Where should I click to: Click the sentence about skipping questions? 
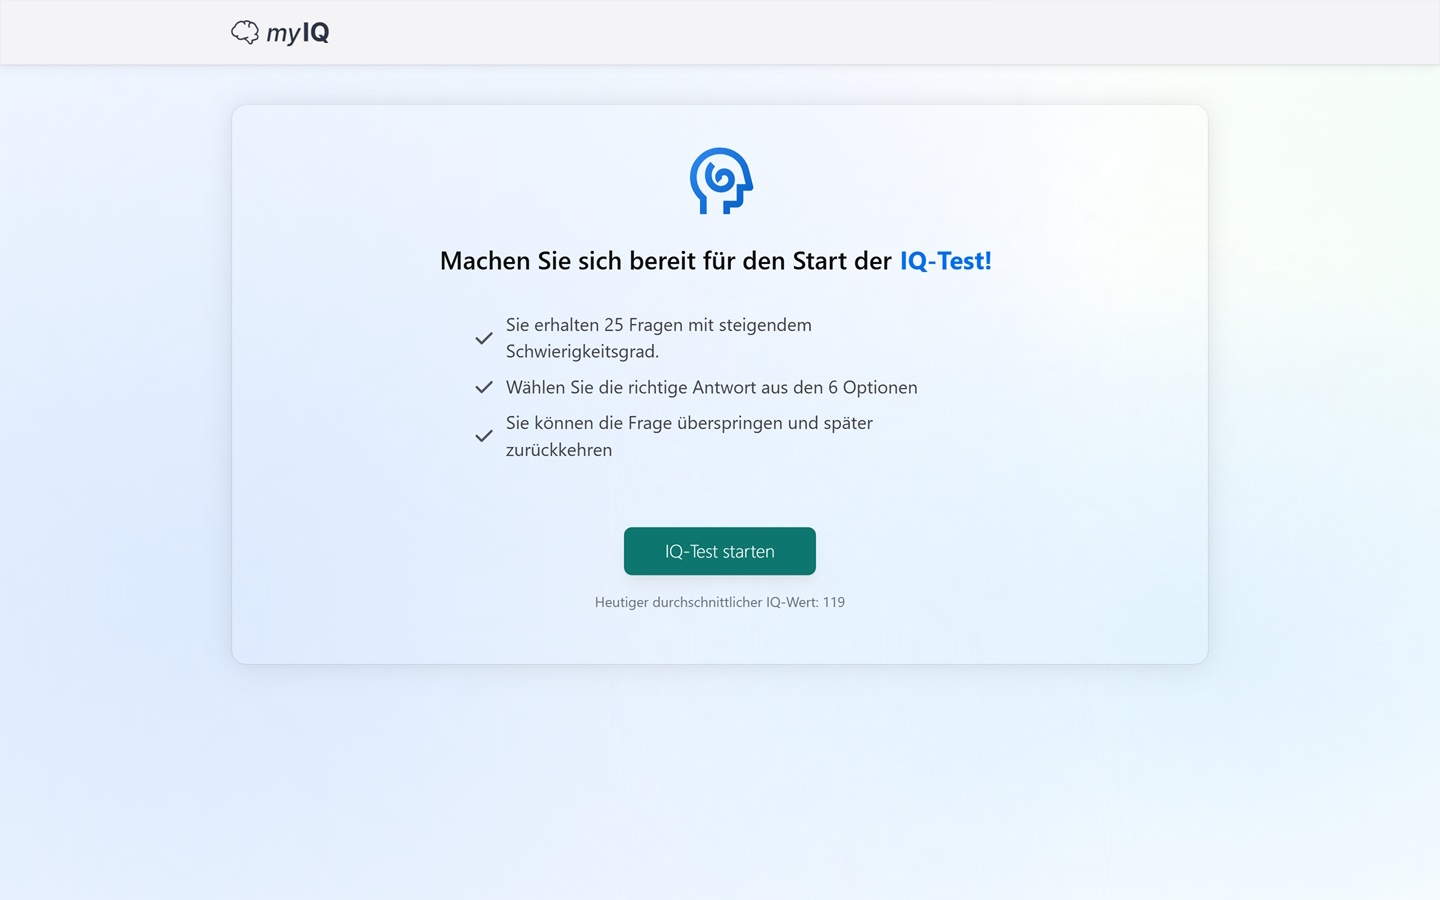pyautogui.click(x=689, y=436)
